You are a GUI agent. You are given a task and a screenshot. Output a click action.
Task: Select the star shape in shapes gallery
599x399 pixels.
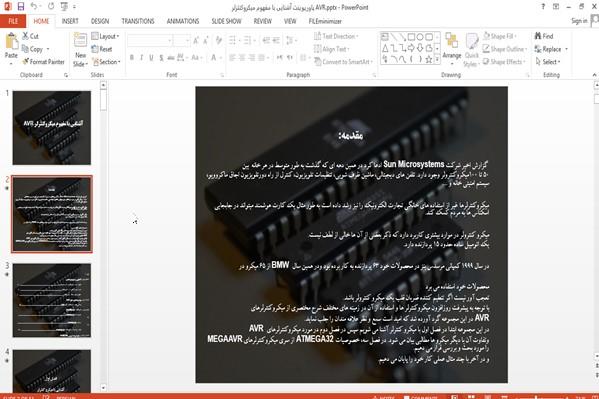(429, 59)
